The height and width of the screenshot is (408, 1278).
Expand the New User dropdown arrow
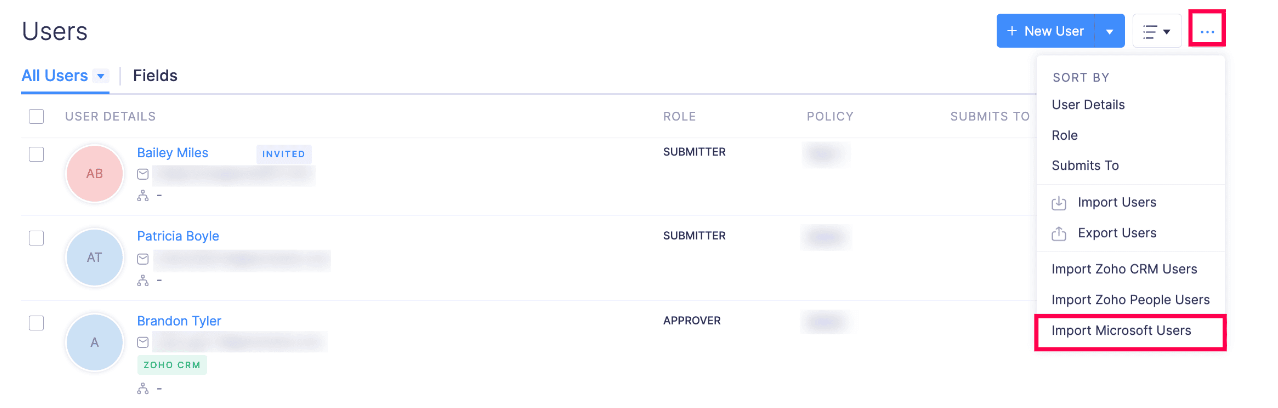[x=1110, y=31]
